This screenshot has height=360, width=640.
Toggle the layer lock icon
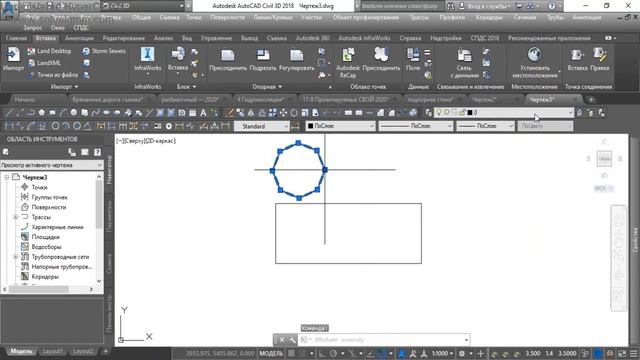click(462, 112)
